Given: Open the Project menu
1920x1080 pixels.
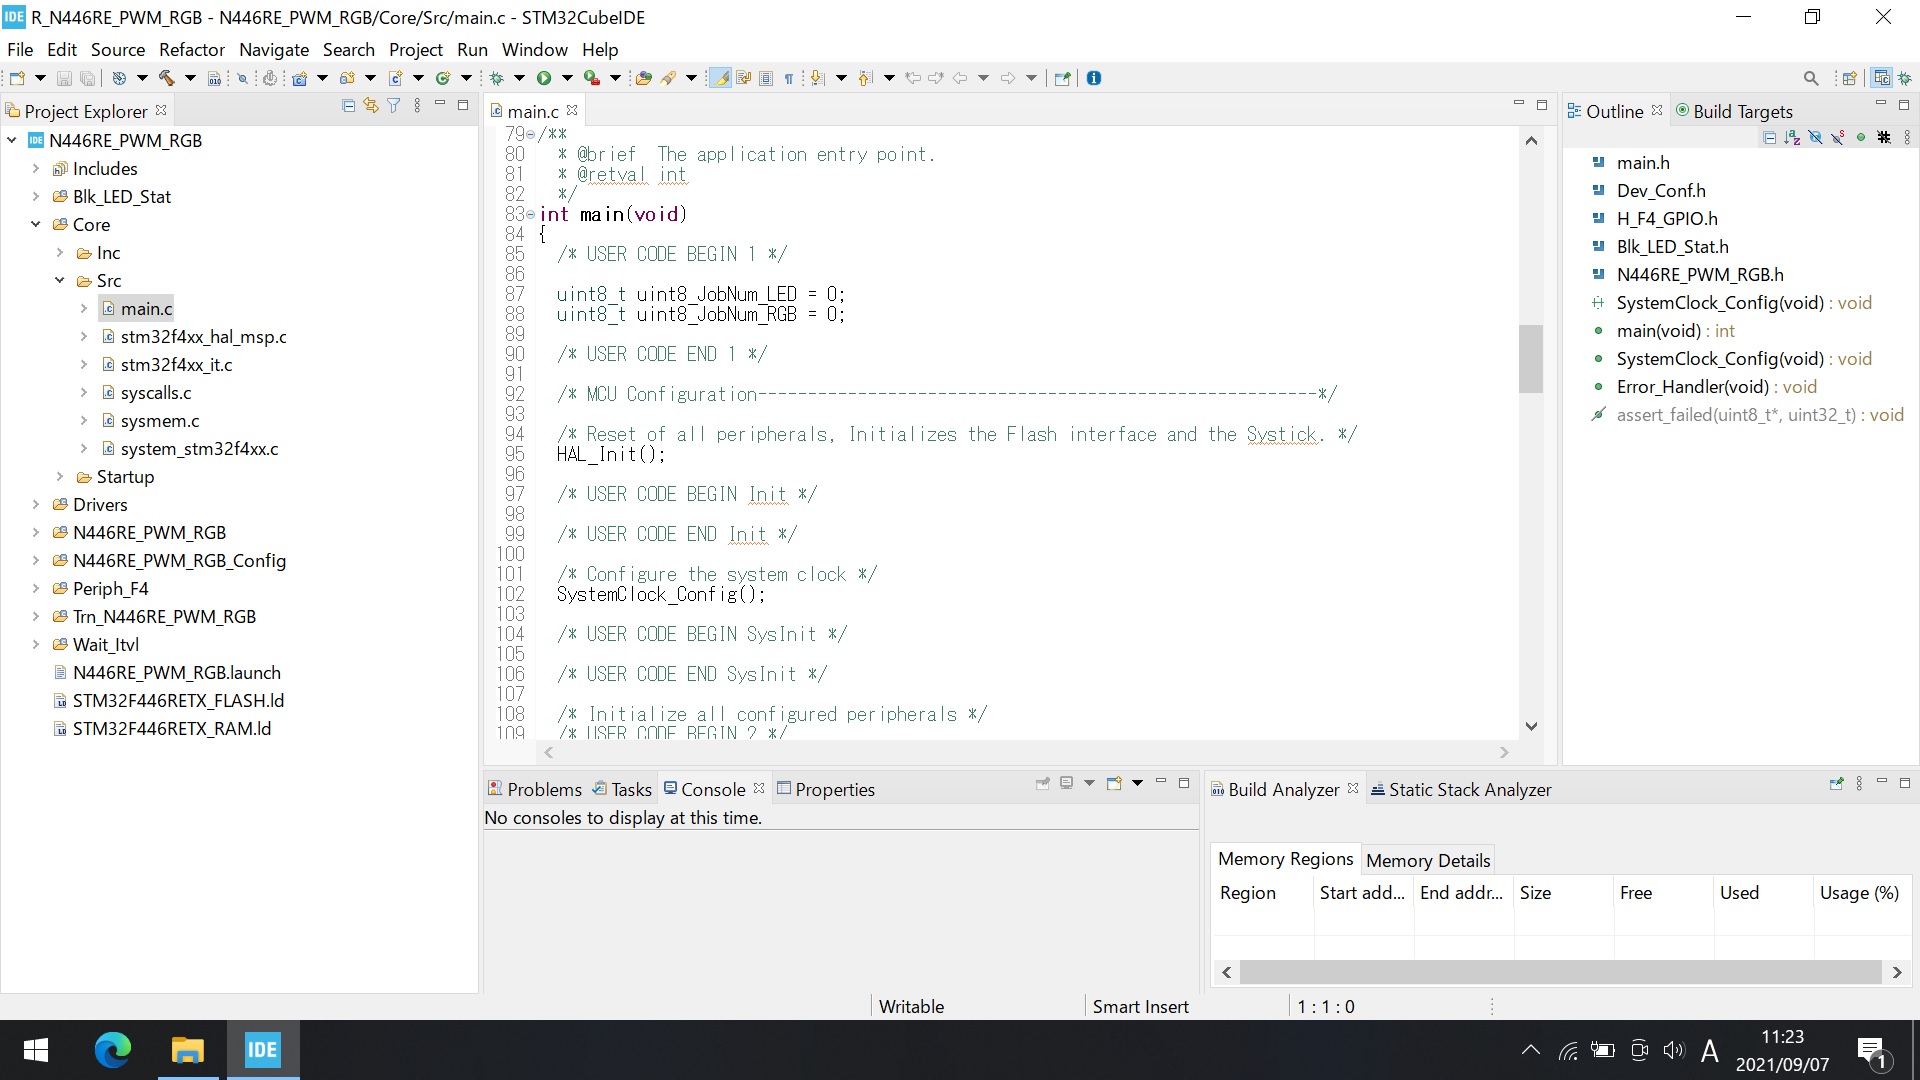Looking at the screenshot, I should tap(414, 49).
